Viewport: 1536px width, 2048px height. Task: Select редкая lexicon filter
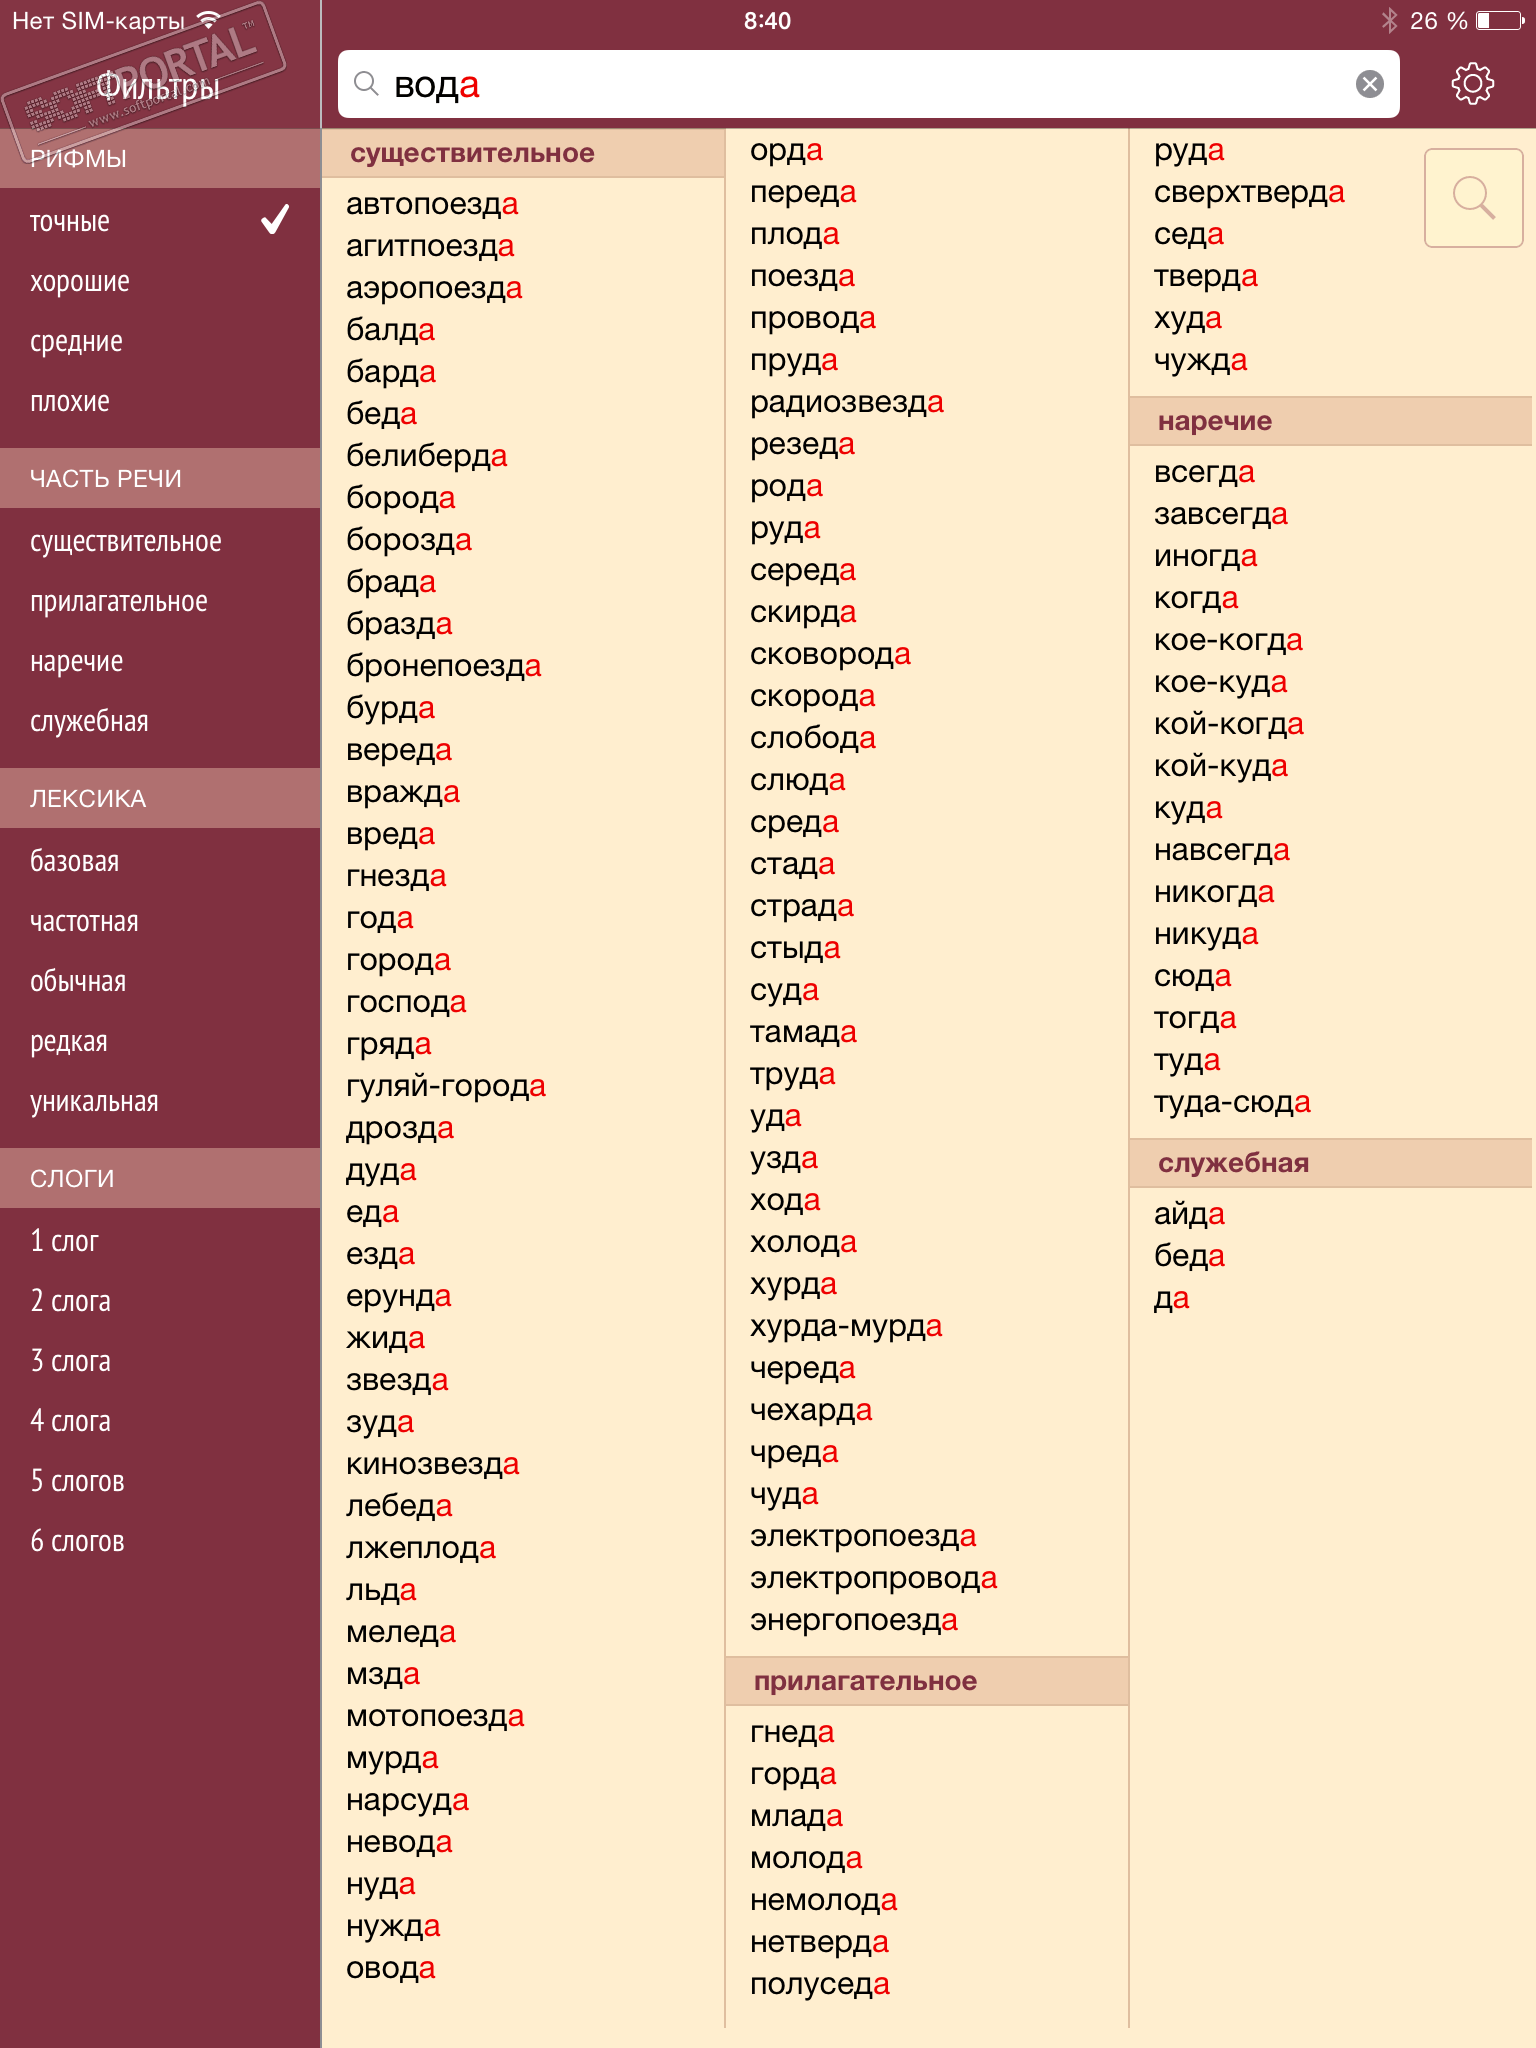point(160,1041)
